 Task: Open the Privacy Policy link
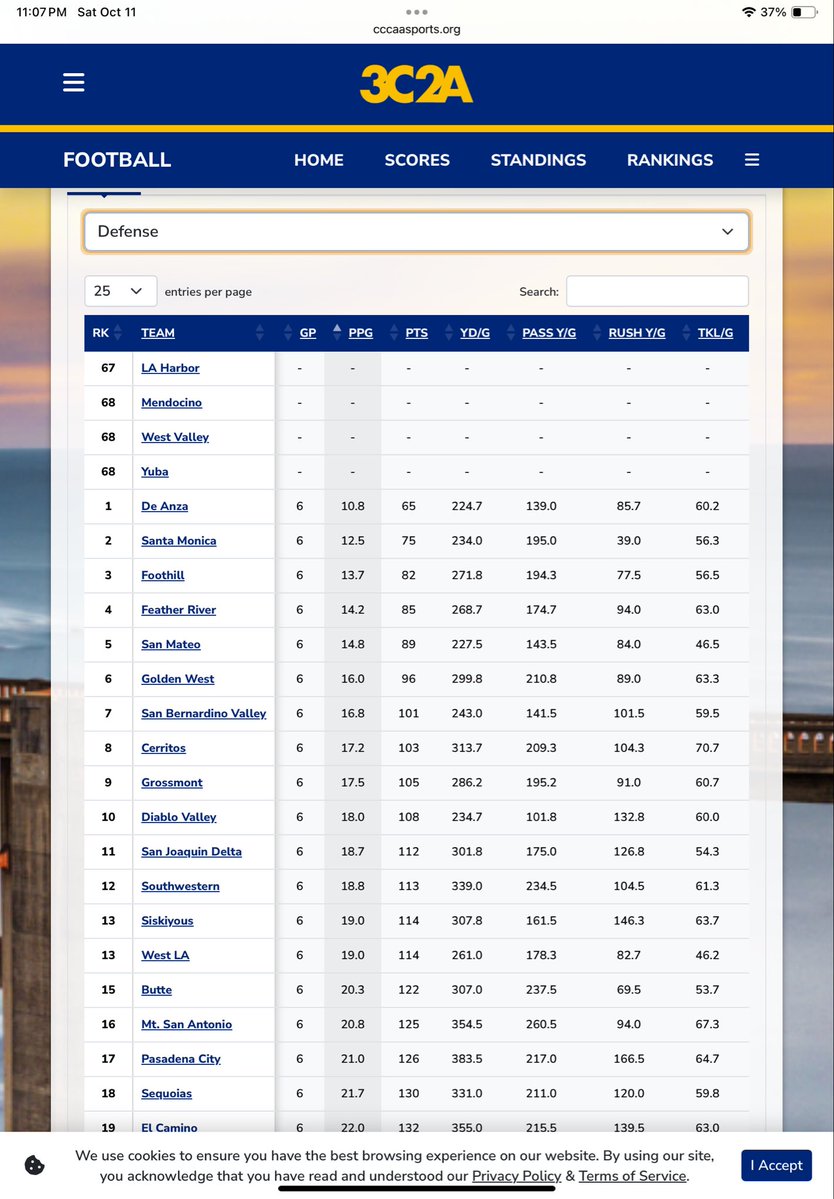517,1176
